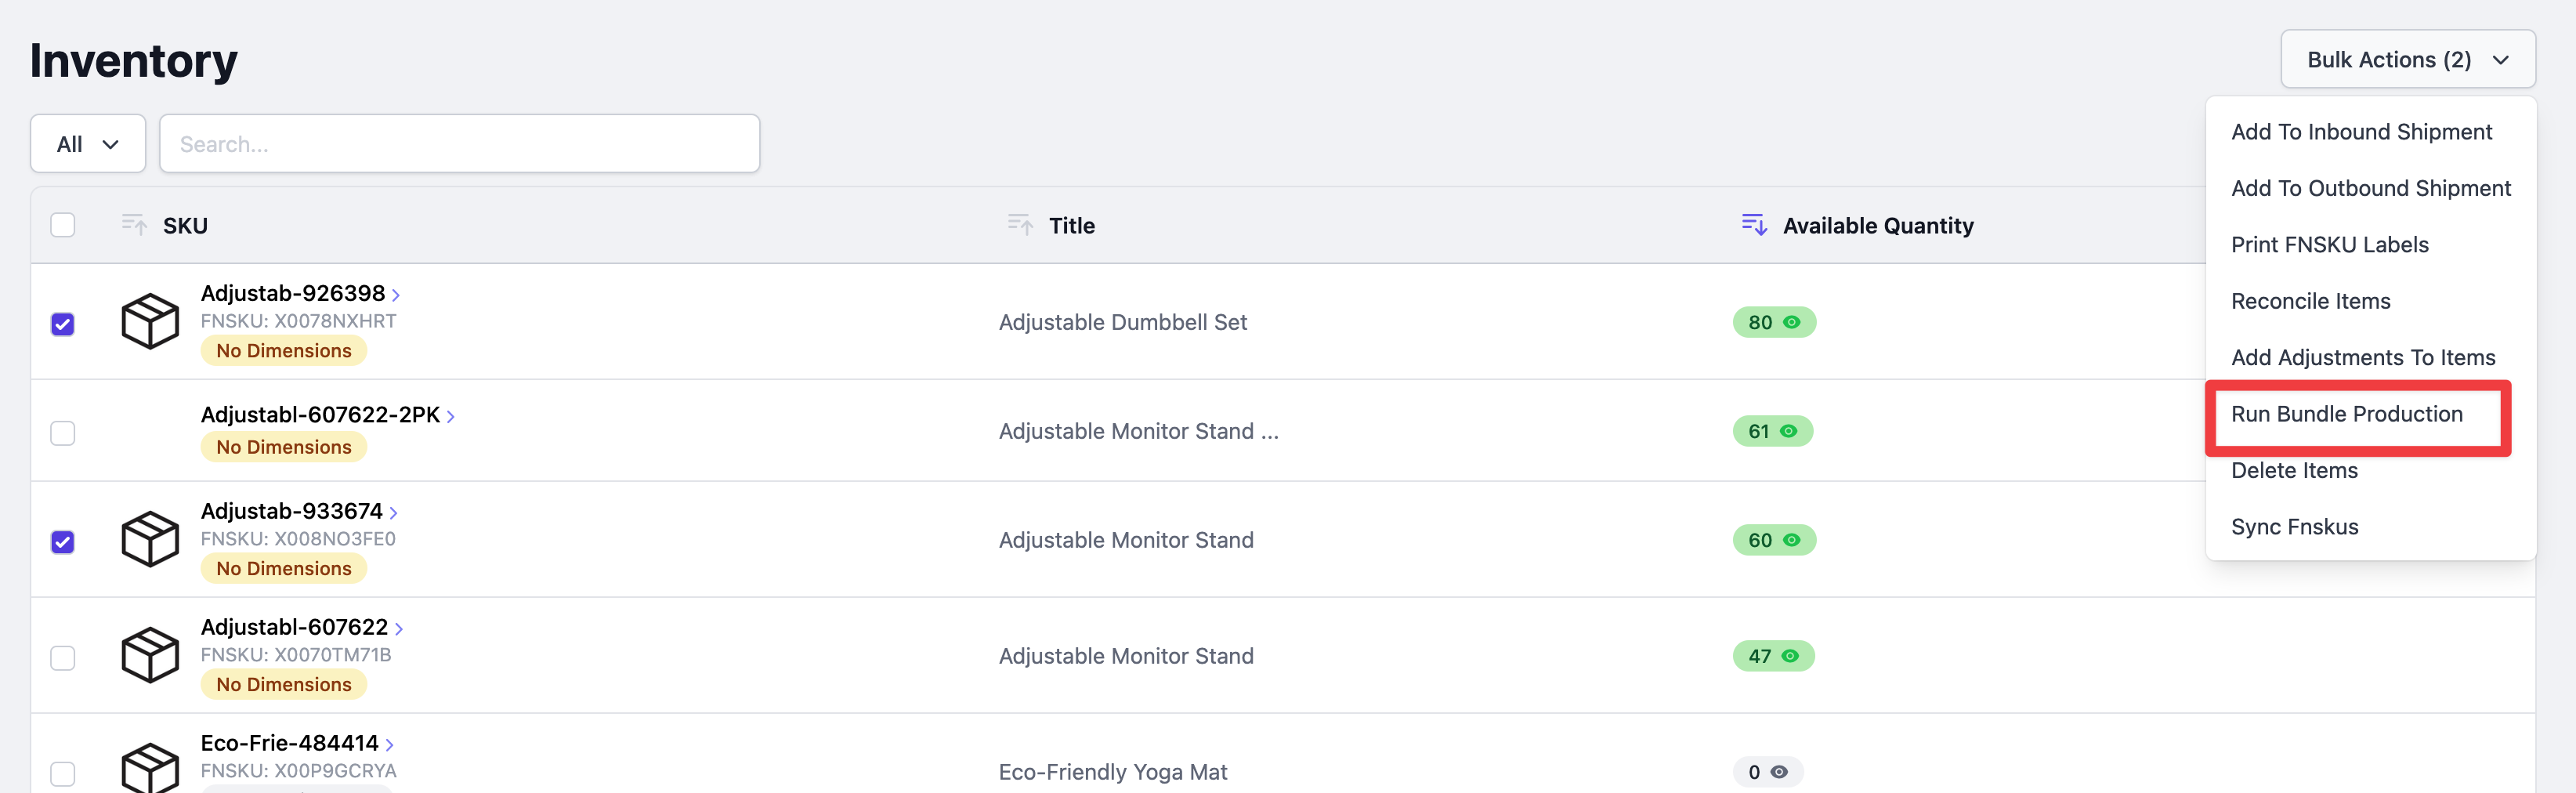Click the Adjustab-926398 product box icon
Viewport: 2576px width, 793px height.
[x=150, y=321]
